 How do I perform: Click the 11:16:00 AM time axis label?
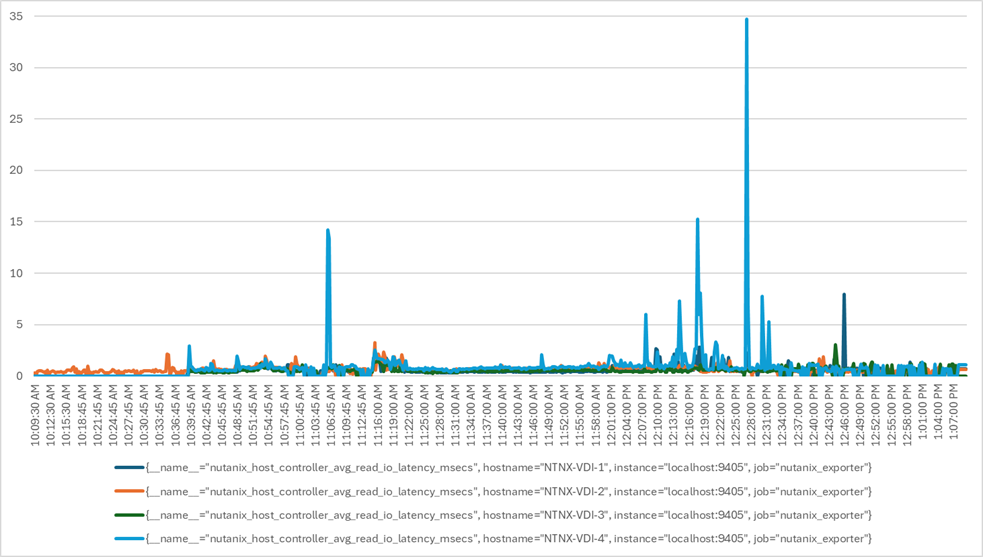(x=378, y=415)
